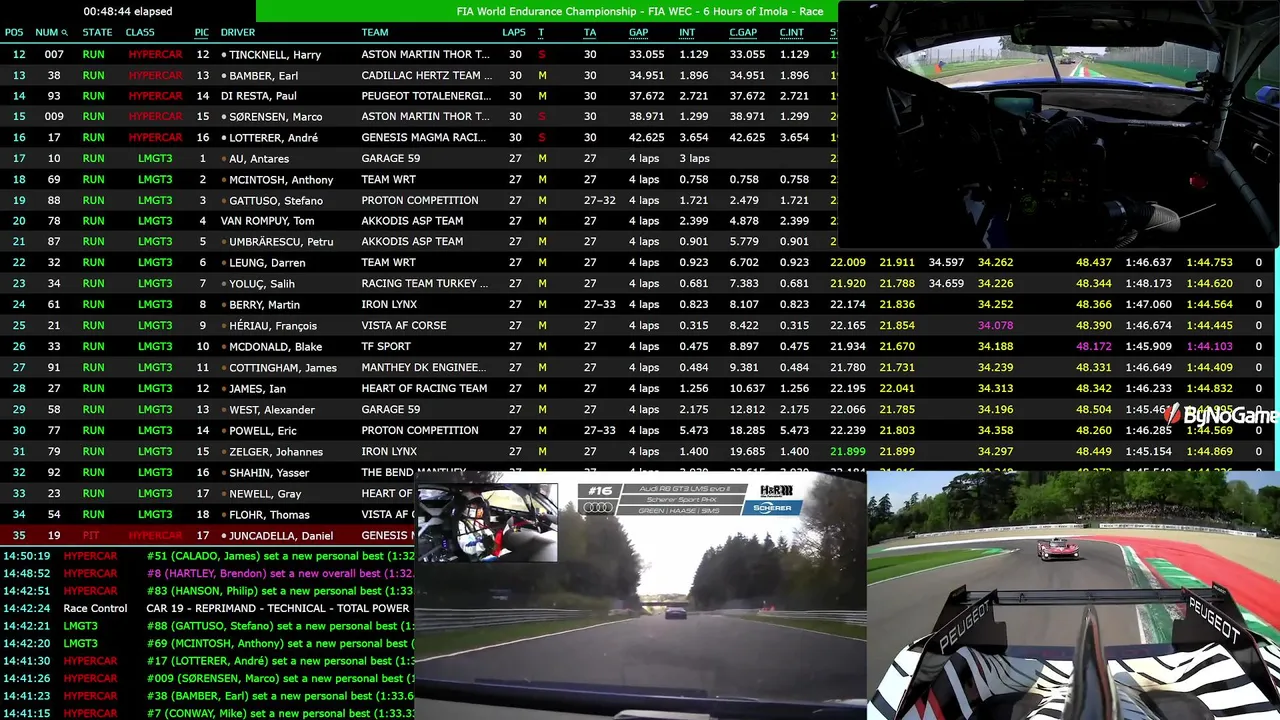Click team VISTA AF CORSE in HÉRIAU row

404,325
